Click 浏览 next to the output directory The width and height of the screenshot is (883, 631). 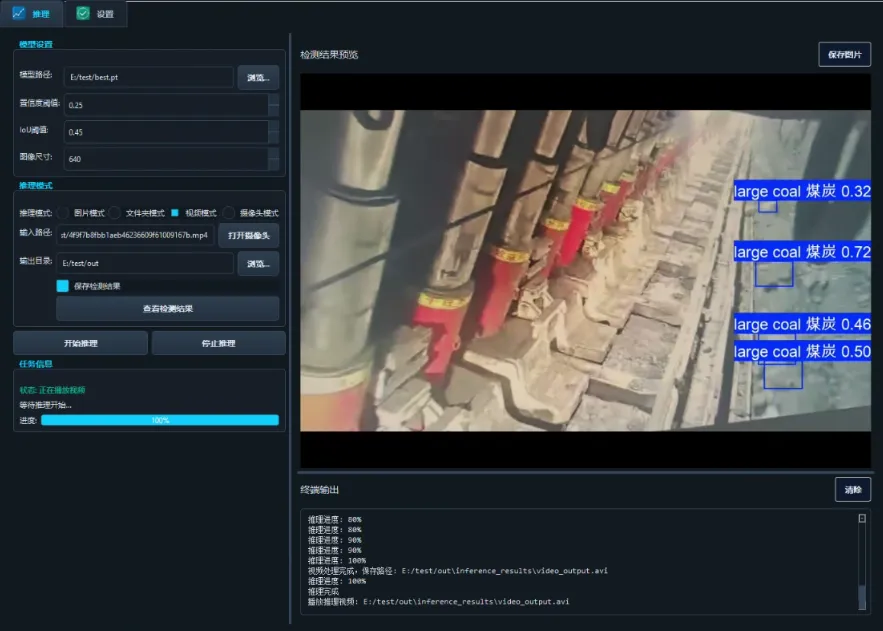(x=258, y=263)
